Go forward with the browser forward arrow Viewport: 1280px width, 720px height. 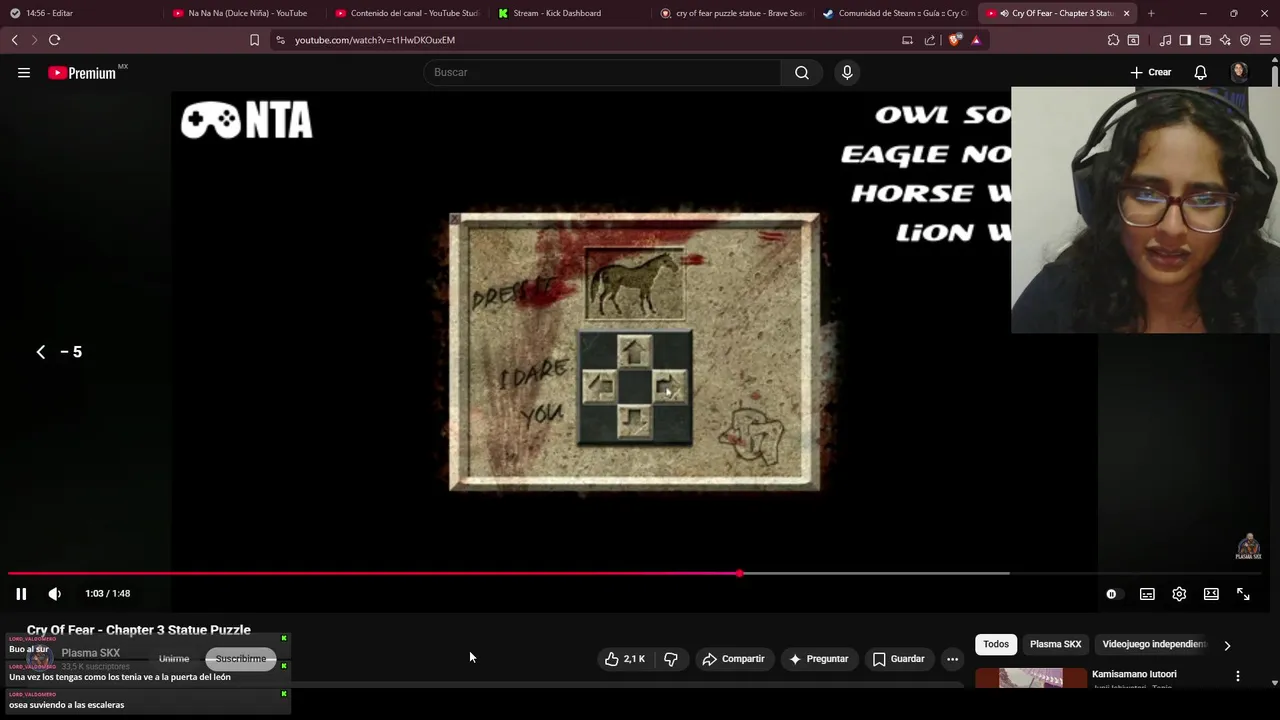point(34,40)
